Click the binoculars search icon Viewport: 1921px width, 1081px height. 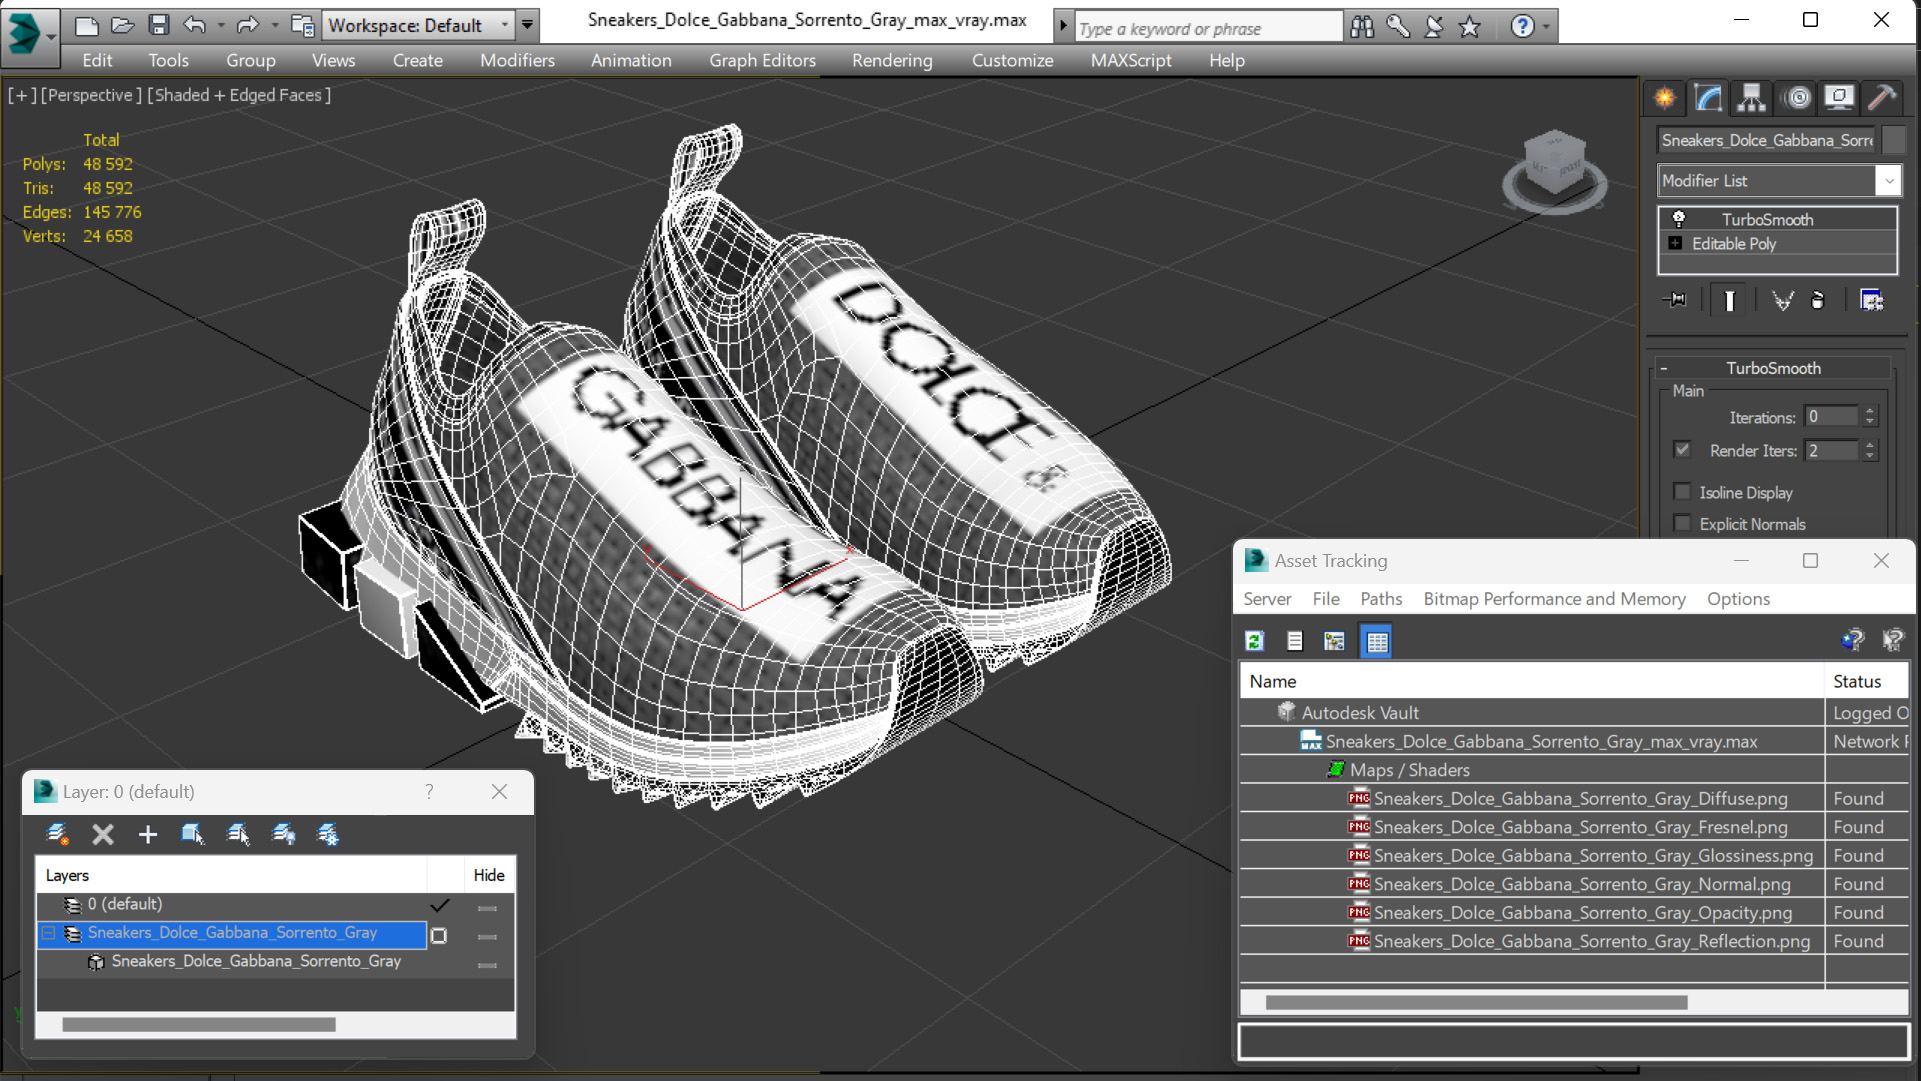[1362, 27]
